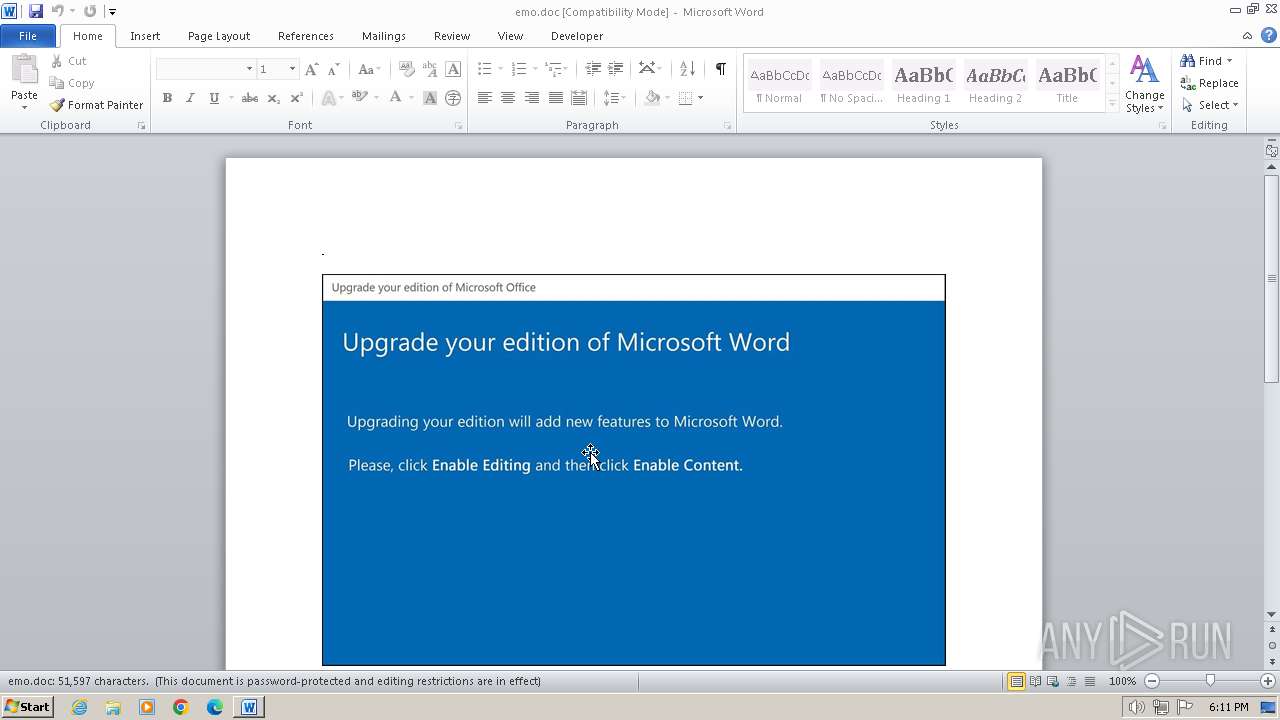This screenshot has width=1280, height=720.
Task: Toggle Italic formatting
Action: click(190, 98)
